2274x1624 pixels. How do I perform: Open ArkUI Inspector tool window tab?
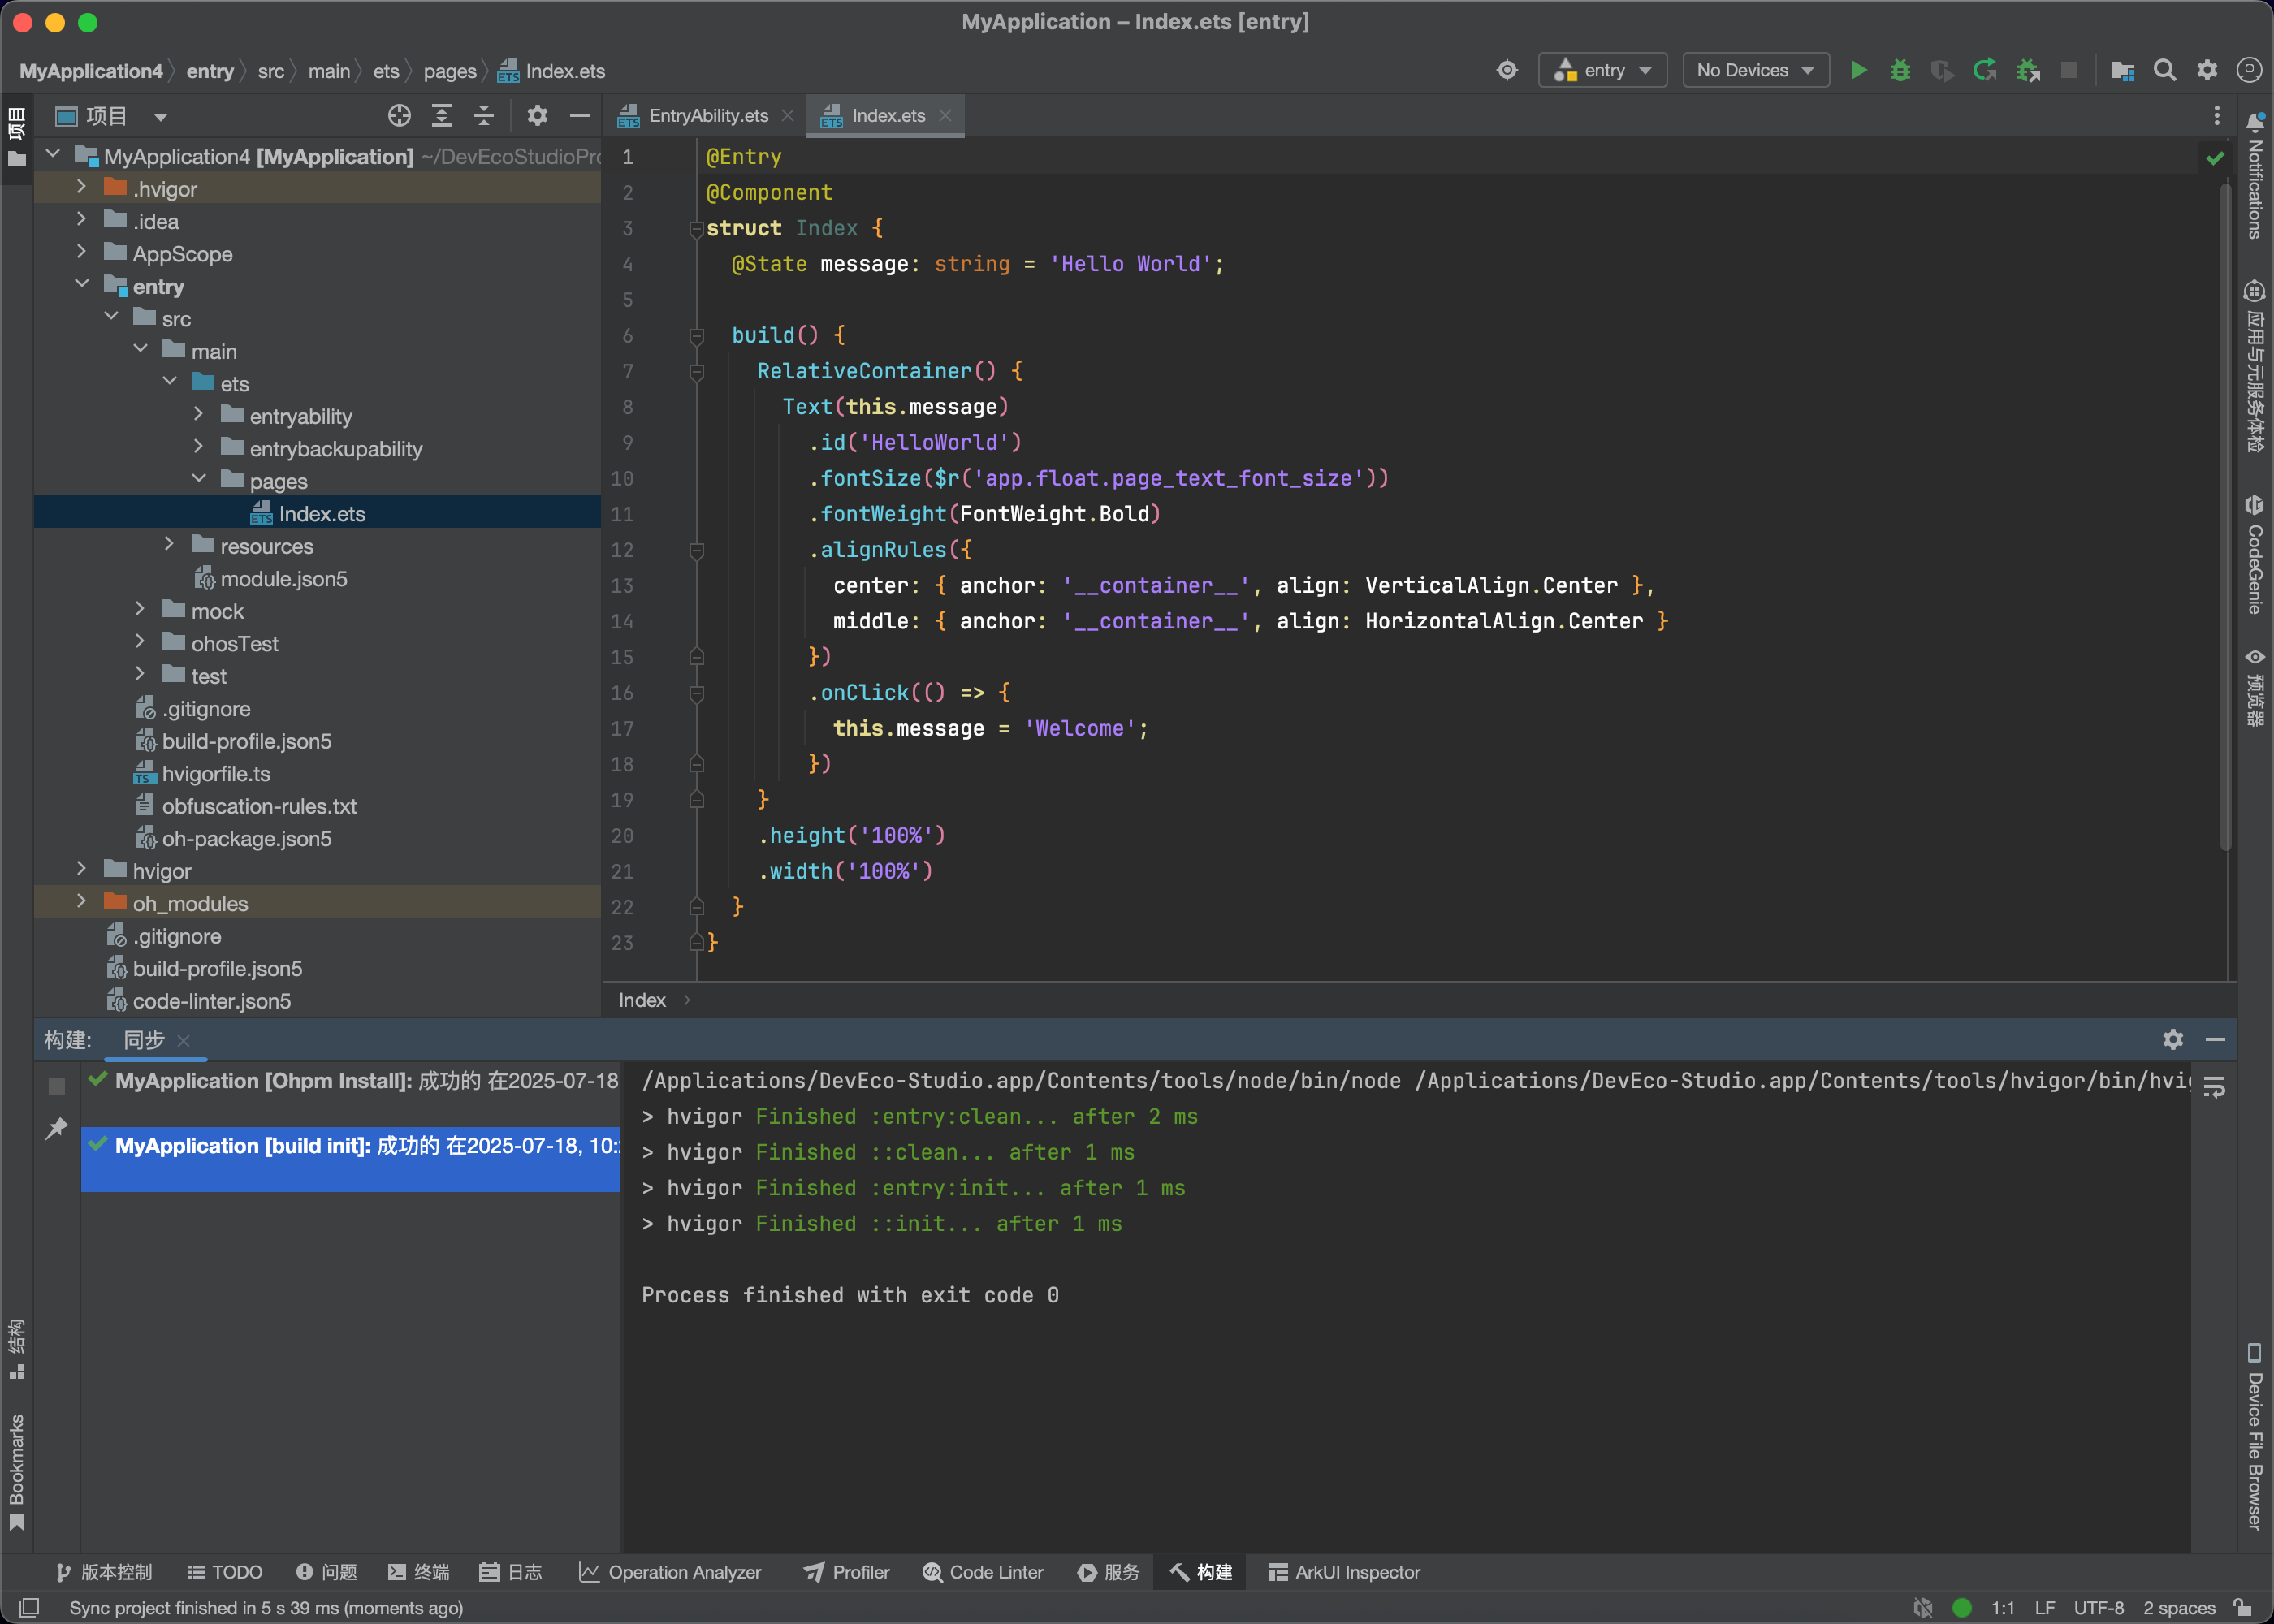point(1344,1572)
